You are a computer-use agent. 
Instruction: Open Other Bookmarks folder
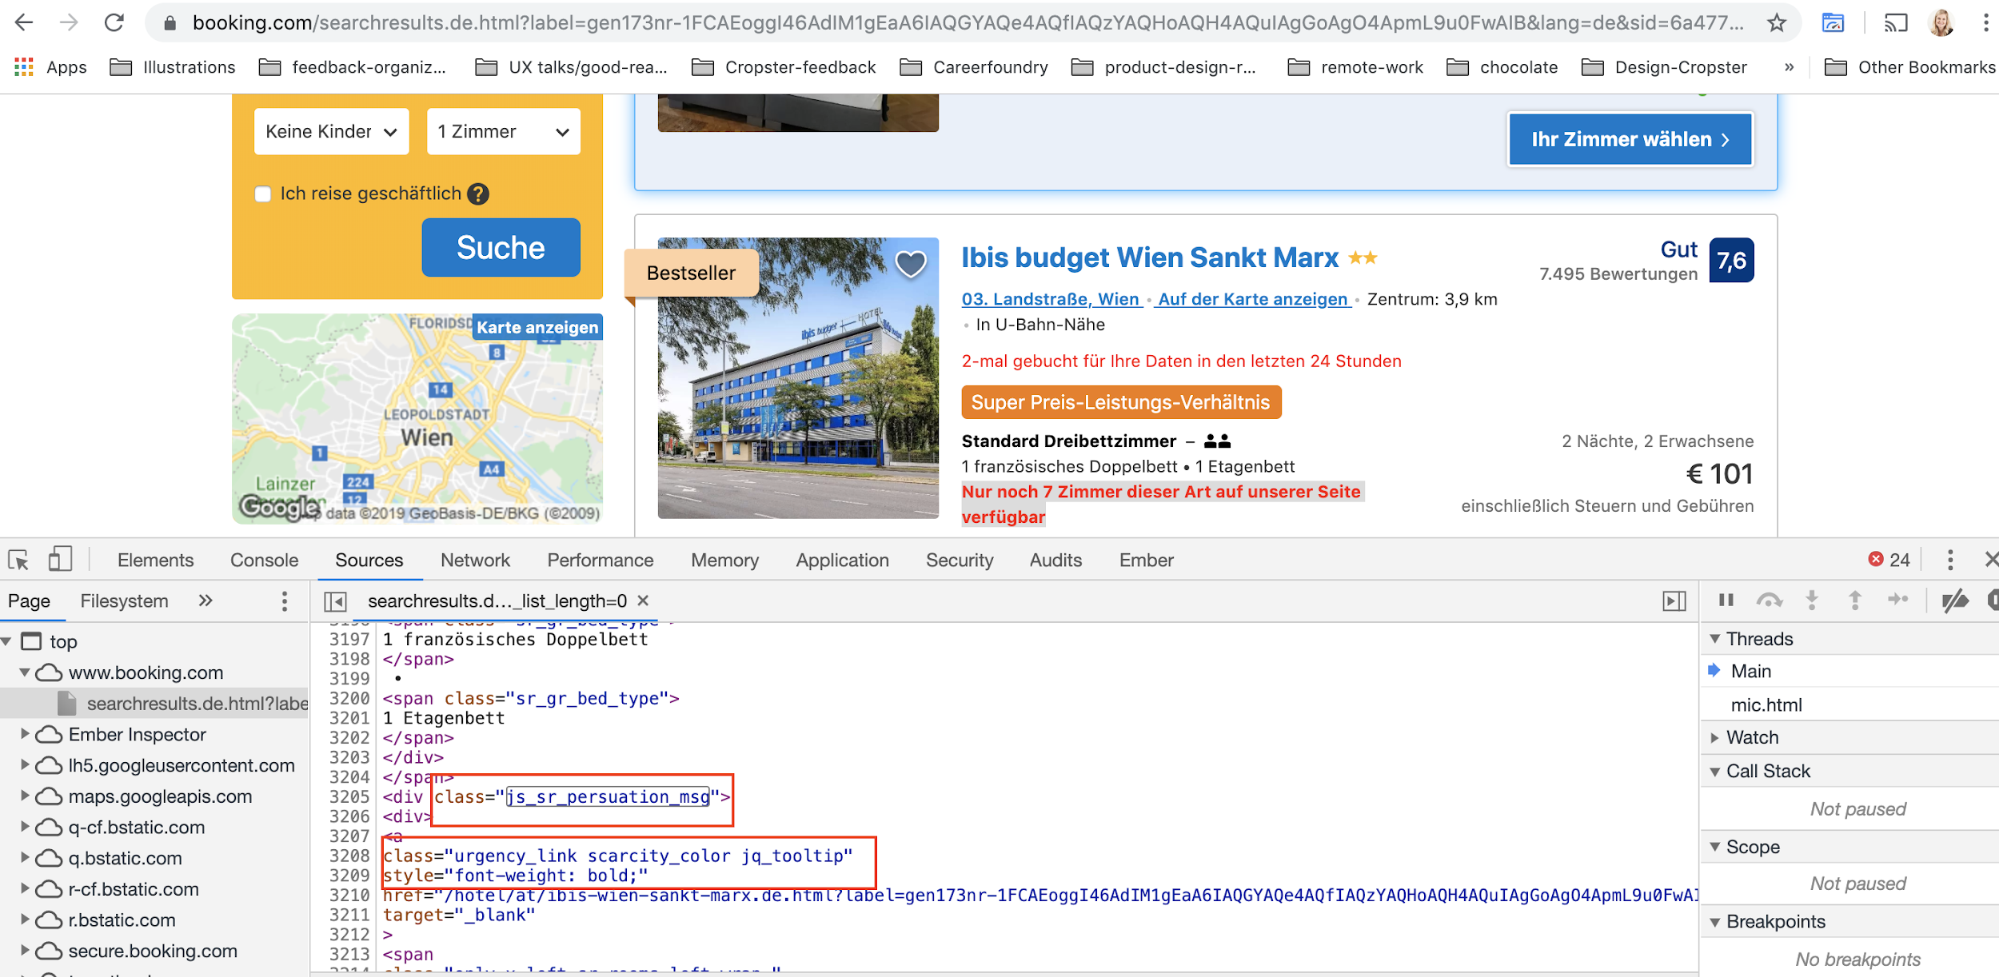[1909, 67]
